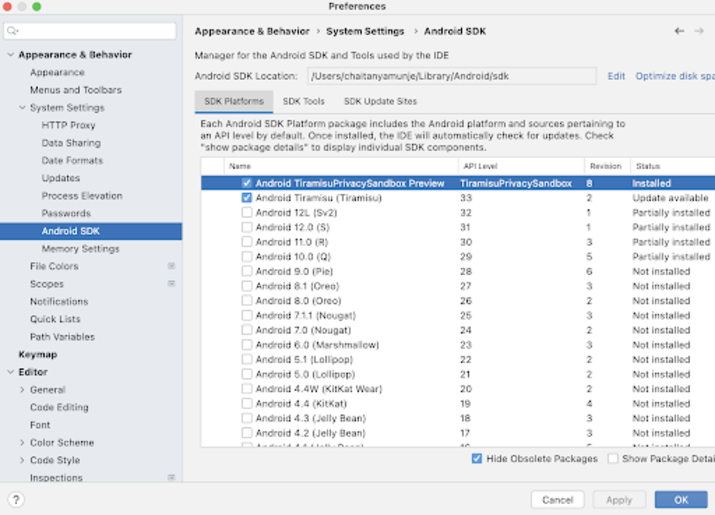Click the forward navigation arrow

[699, 31]
